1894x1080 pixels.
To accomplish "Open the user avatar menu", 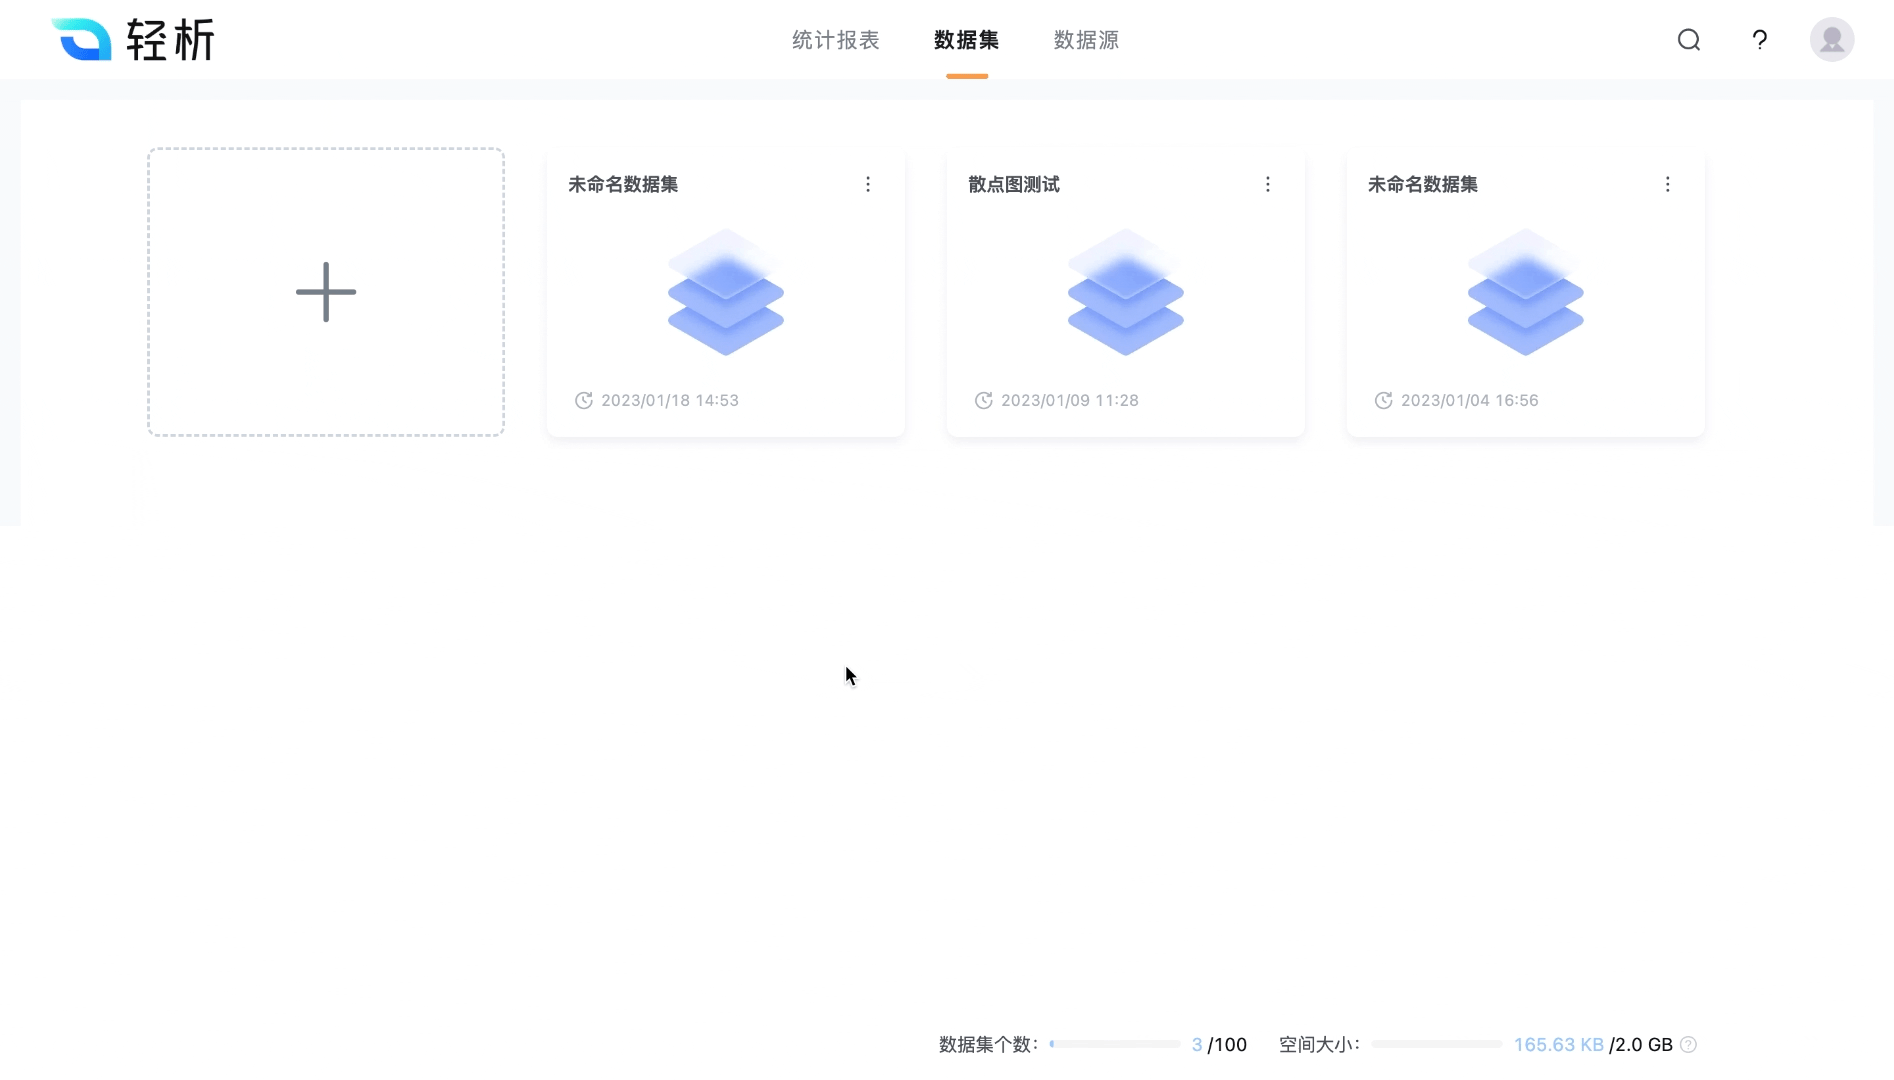I will pos(1832,40).
